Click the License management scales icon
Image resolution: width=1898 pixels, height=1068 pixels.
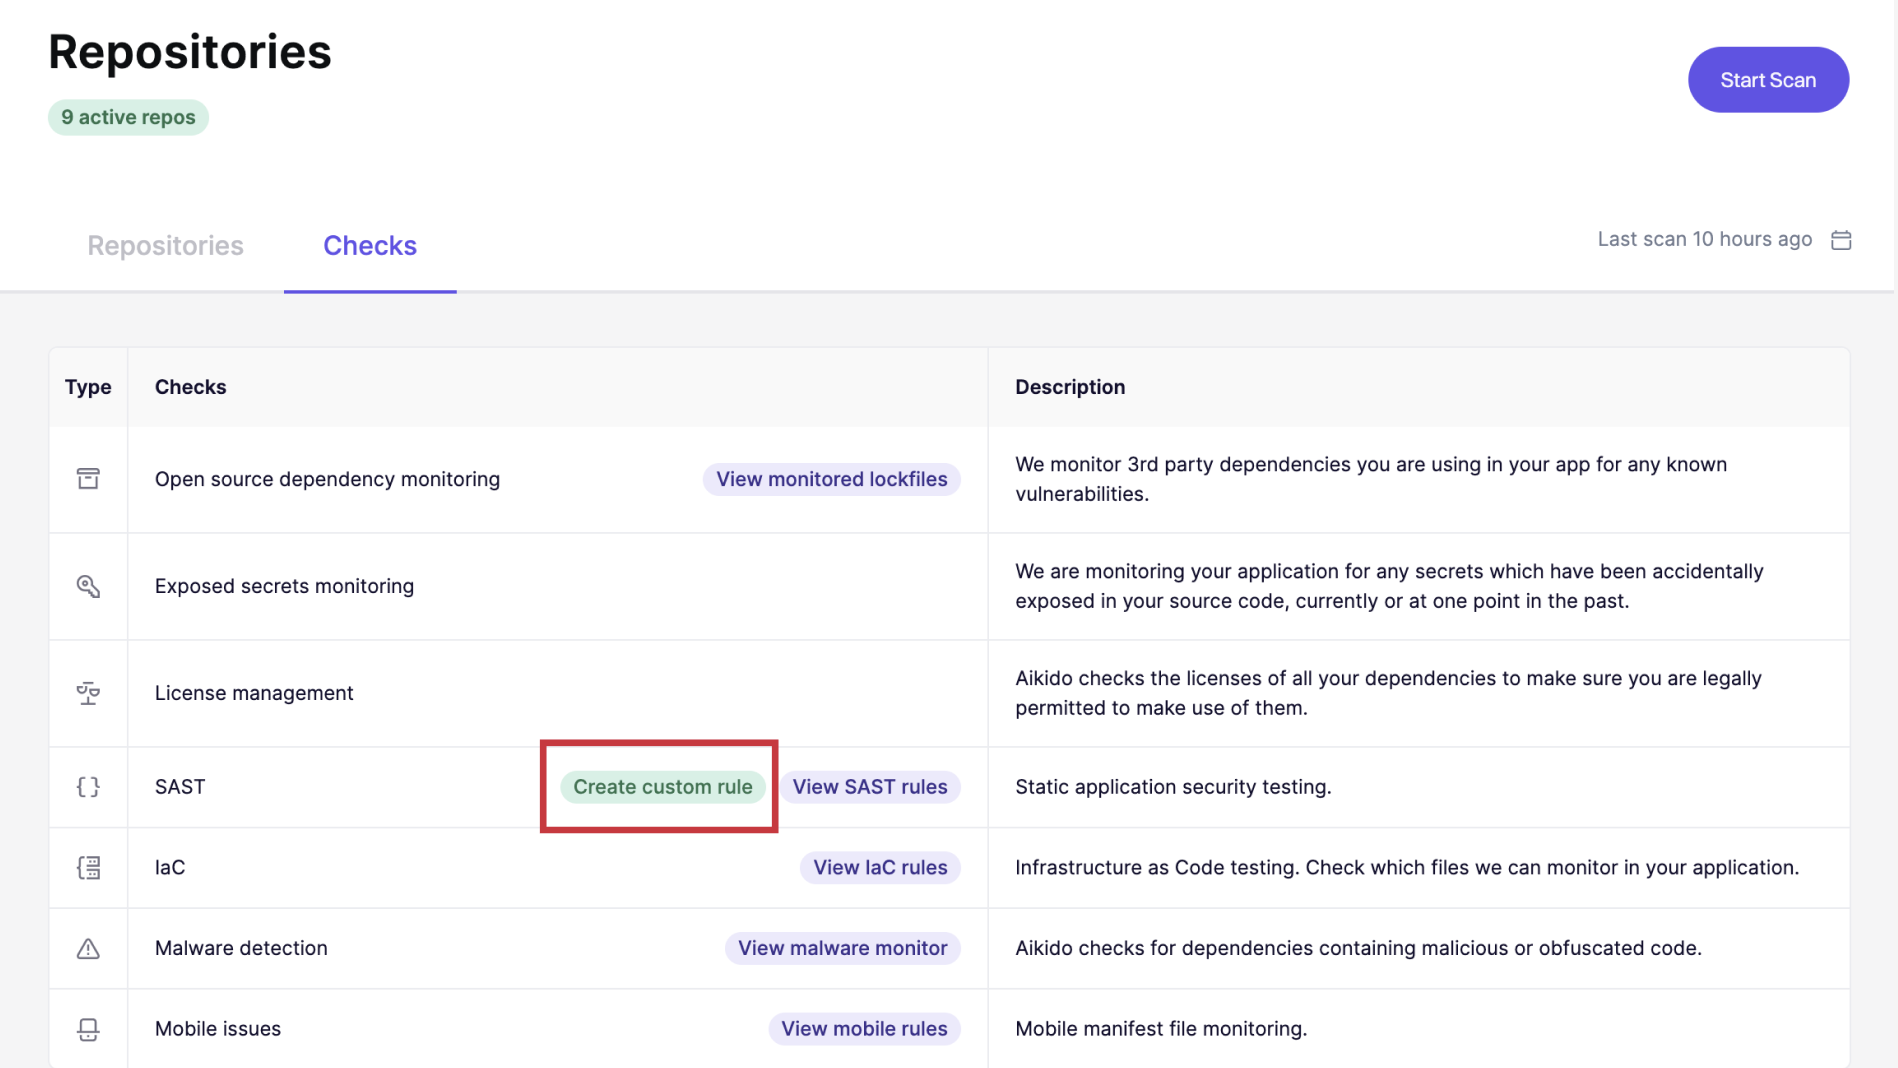88,693
